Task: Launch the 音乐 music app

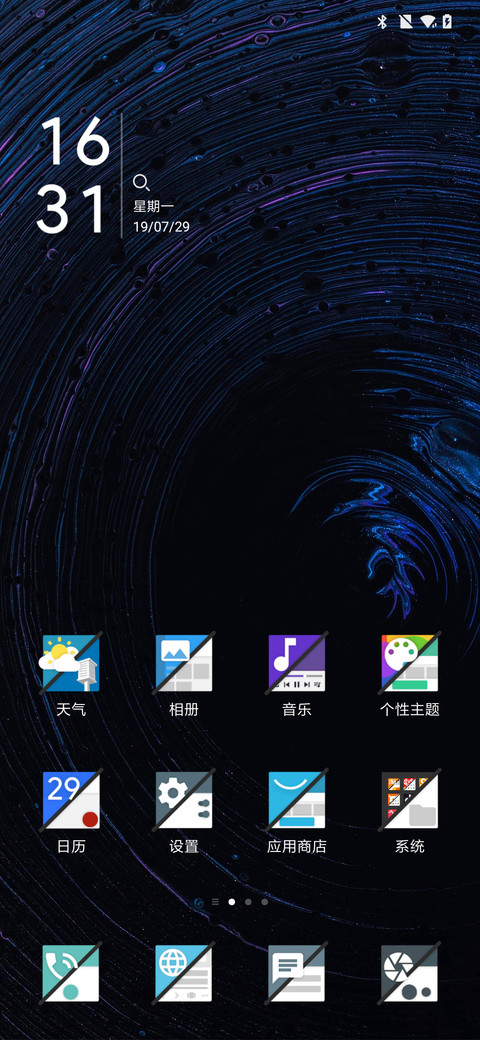Action: coord(296,663)
